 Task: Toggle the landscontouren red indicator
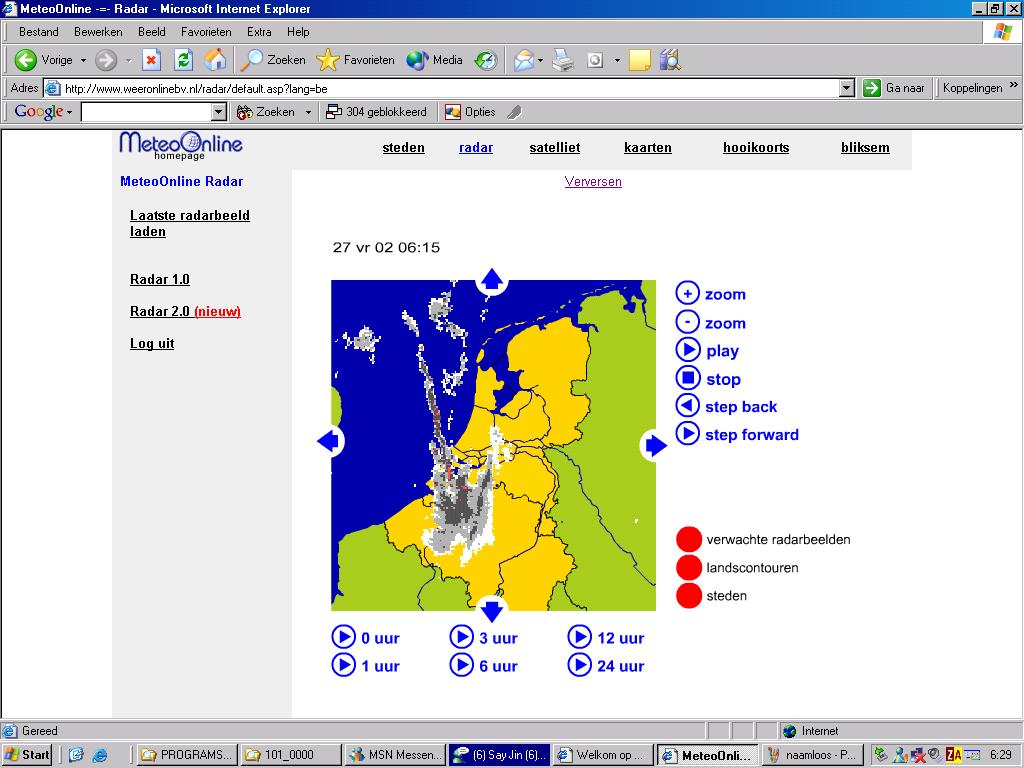689,568
